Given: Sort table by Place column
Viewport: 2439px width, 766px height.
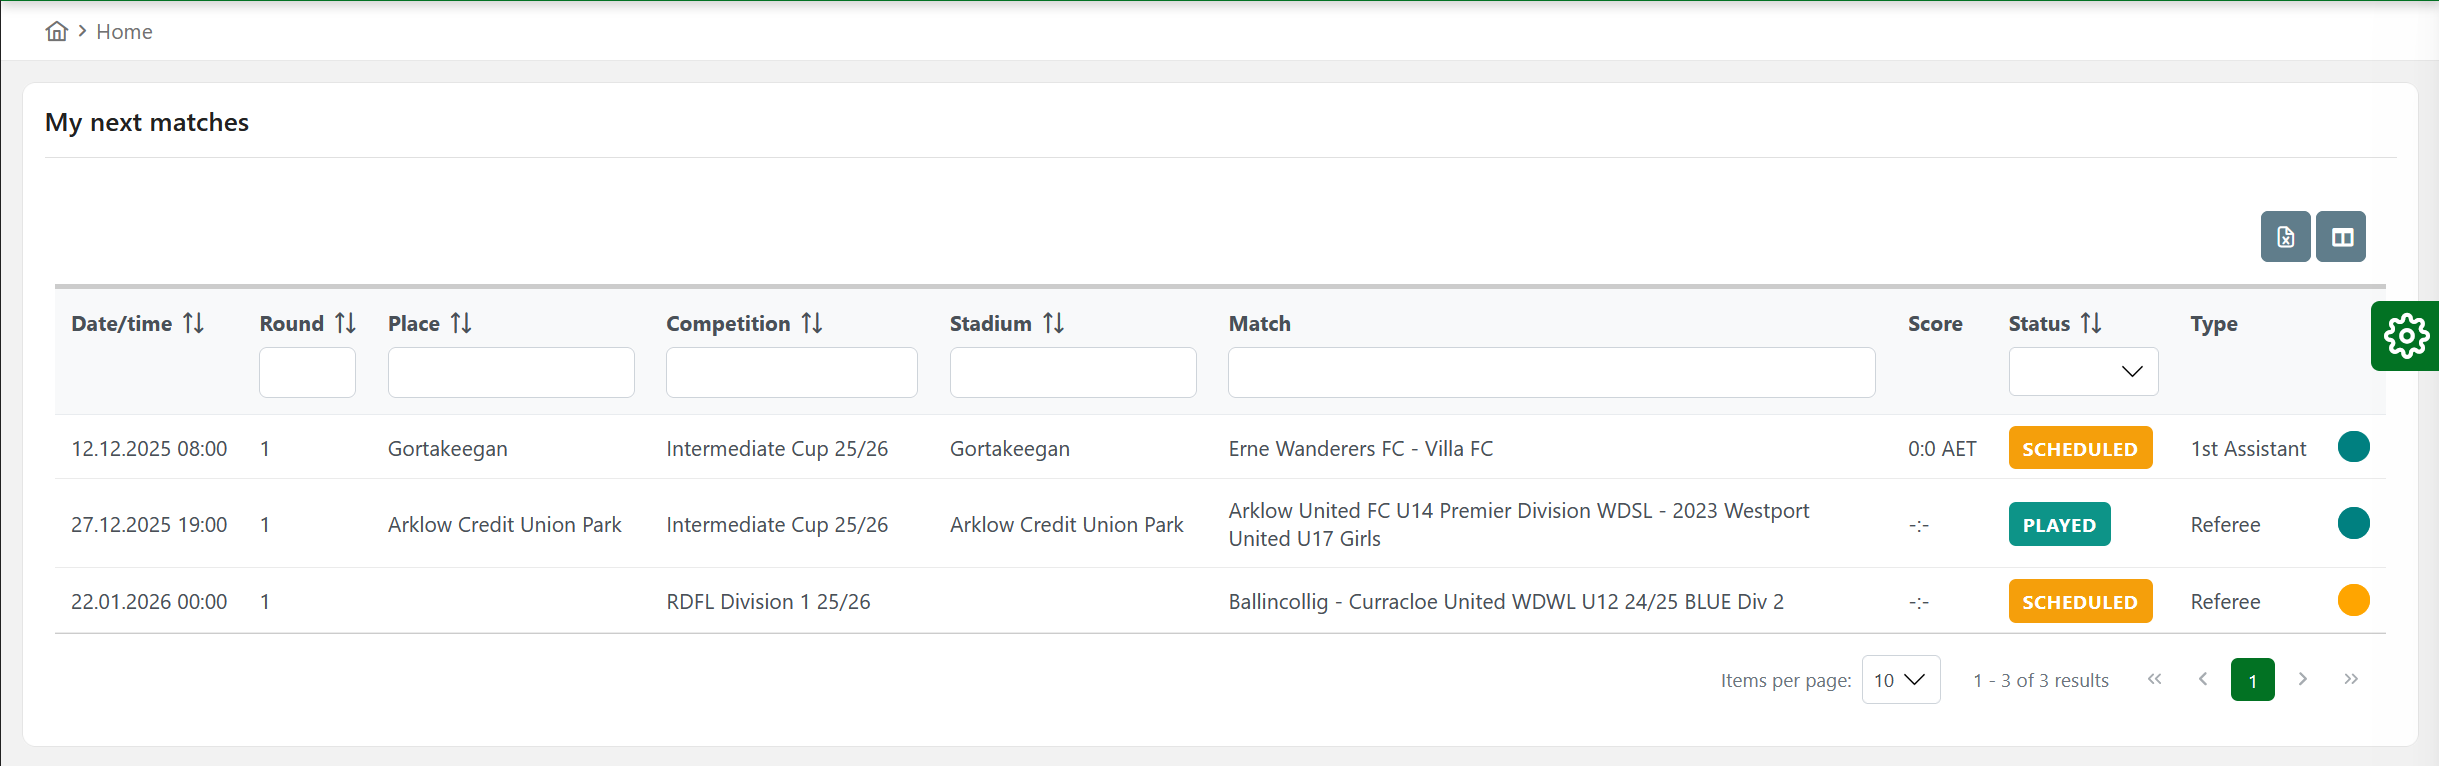Looking at the screenshot, I should click(x=461, y=323).
